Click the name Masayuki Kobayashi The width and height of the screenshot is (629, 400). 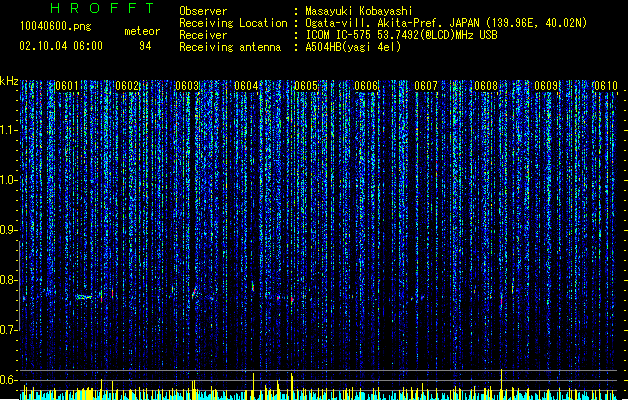tap(359, 11)
